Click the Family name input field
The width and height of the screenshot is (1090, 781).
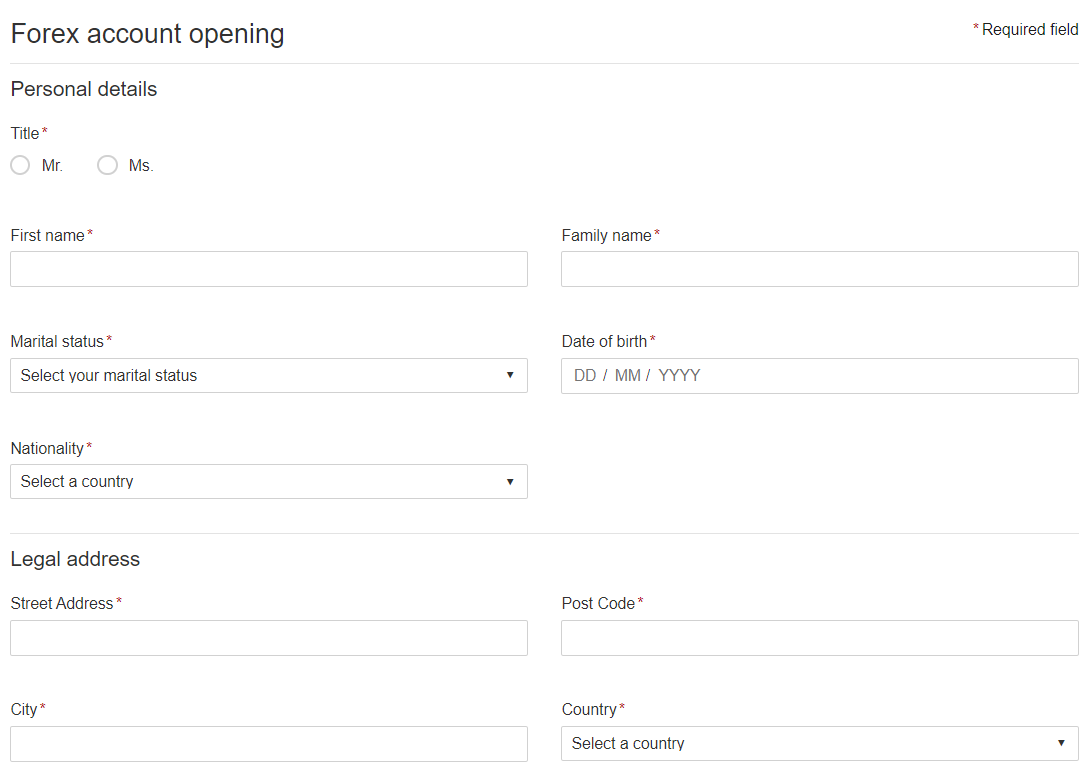click(820, 269)
